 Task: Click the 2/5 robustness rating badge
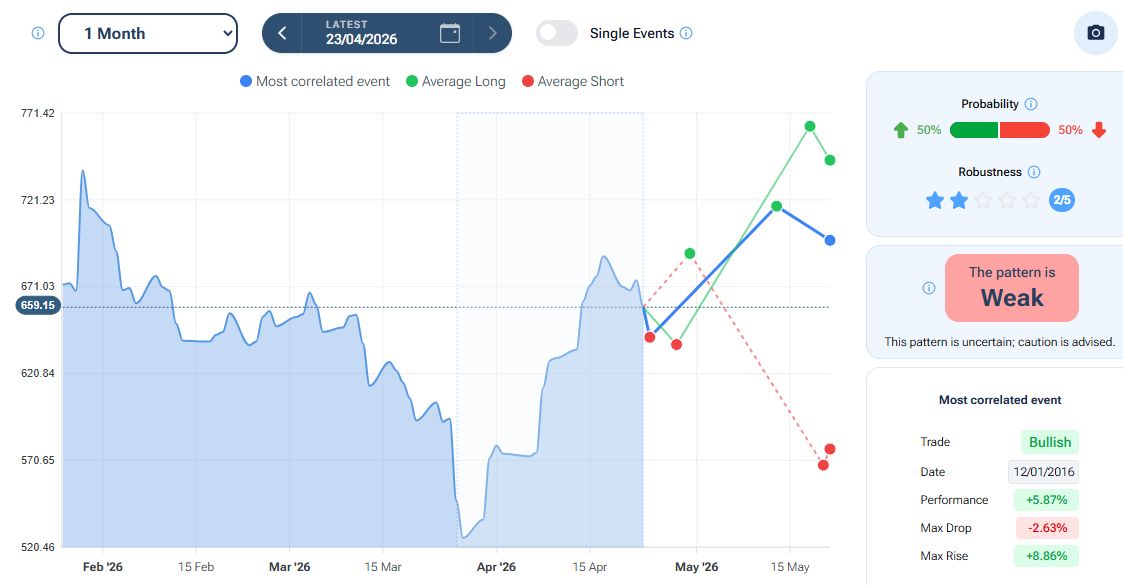tap(1062, 200)
